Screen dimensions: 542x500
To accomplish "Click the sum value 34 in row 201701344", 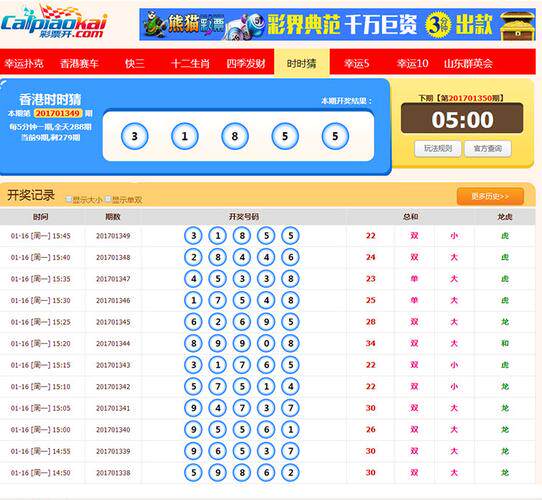I will [371, 343].
